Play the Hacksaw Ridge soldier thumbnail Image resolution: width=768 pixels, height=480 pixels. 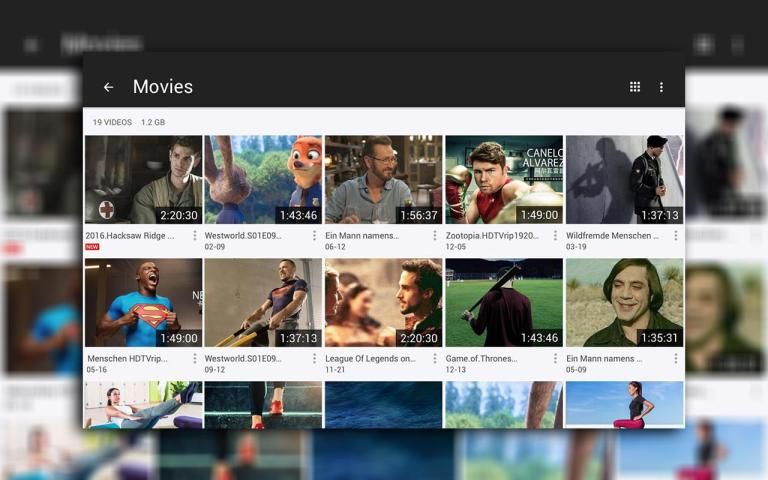143,180
